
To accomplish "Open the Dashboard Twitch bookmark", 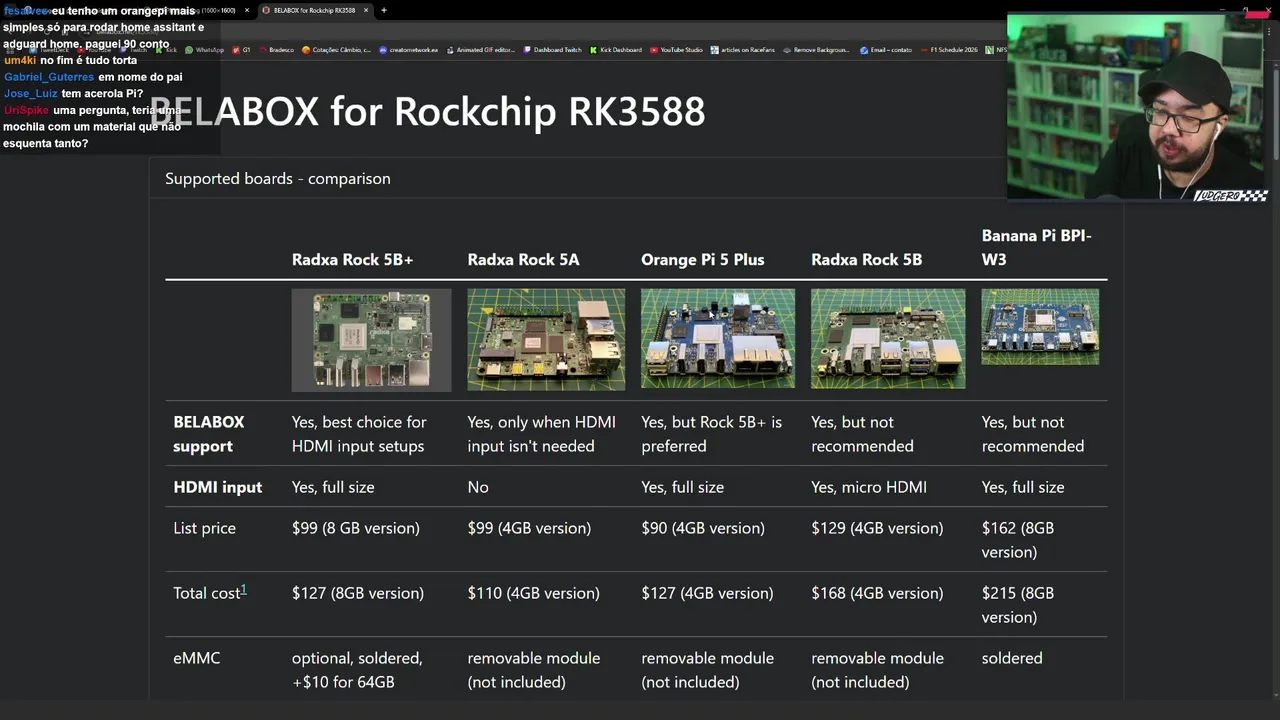I will click(552, 49).
